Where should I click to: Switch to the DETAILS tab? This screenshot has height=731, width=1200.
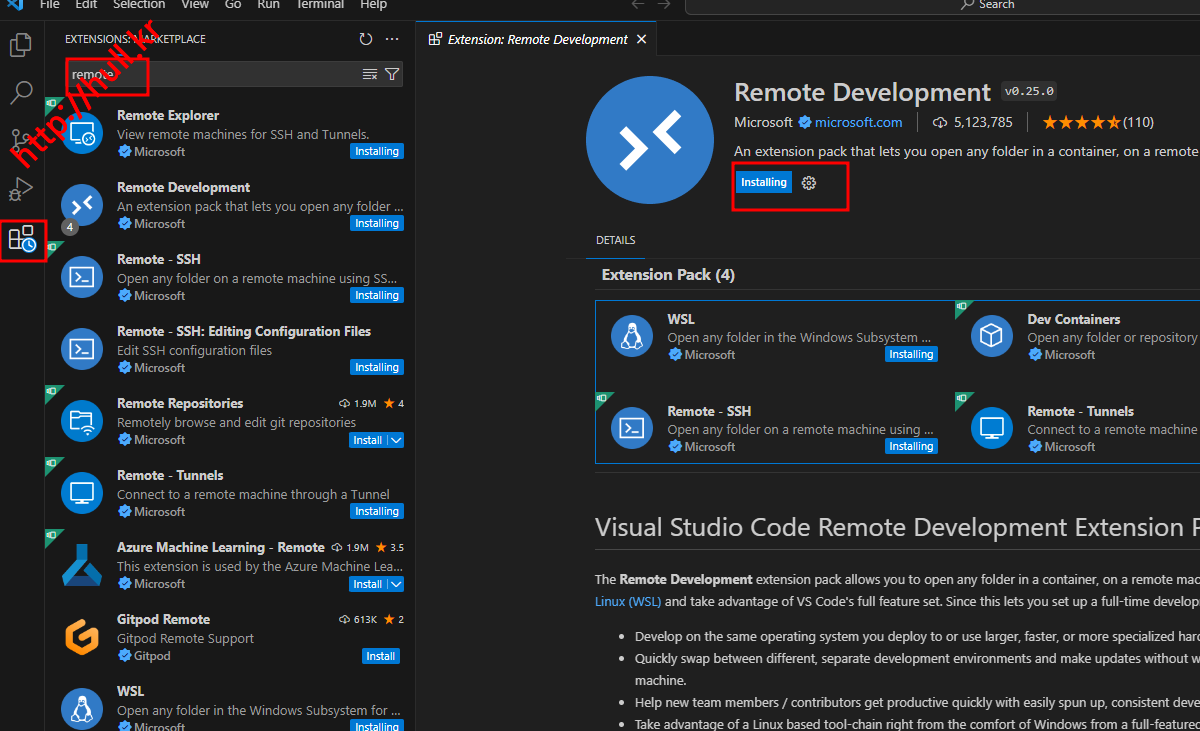tap(615, 240)
